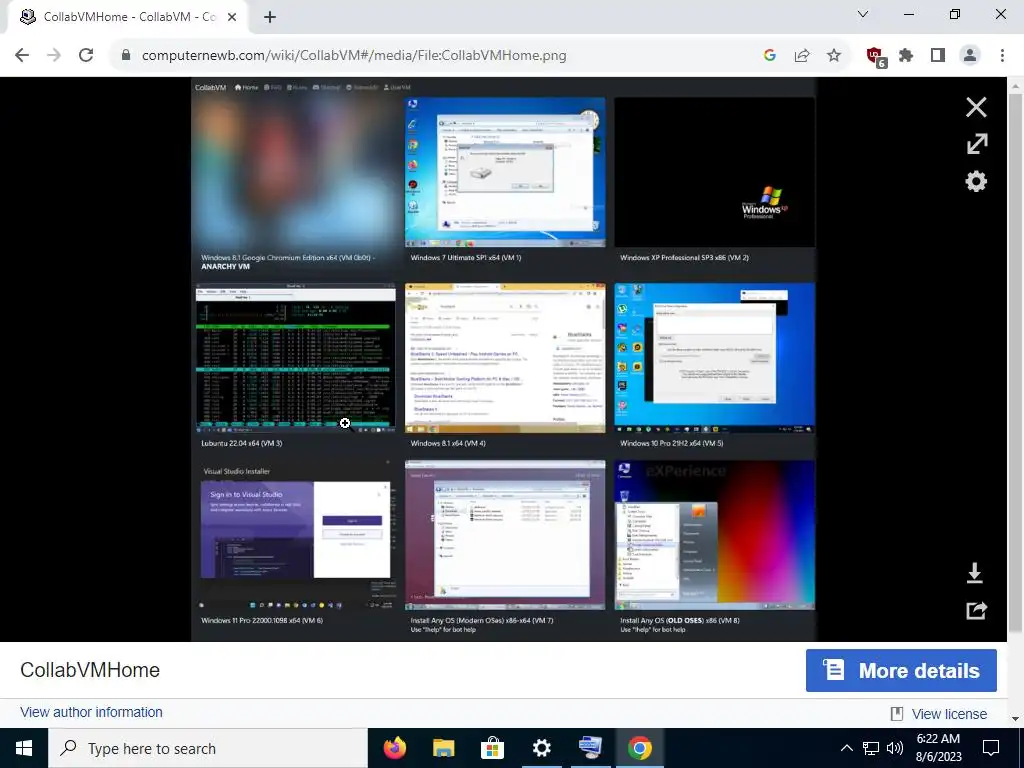Toggle the Chrome side panel
The height and width of the screenshot is (768, 1024).
938,55
